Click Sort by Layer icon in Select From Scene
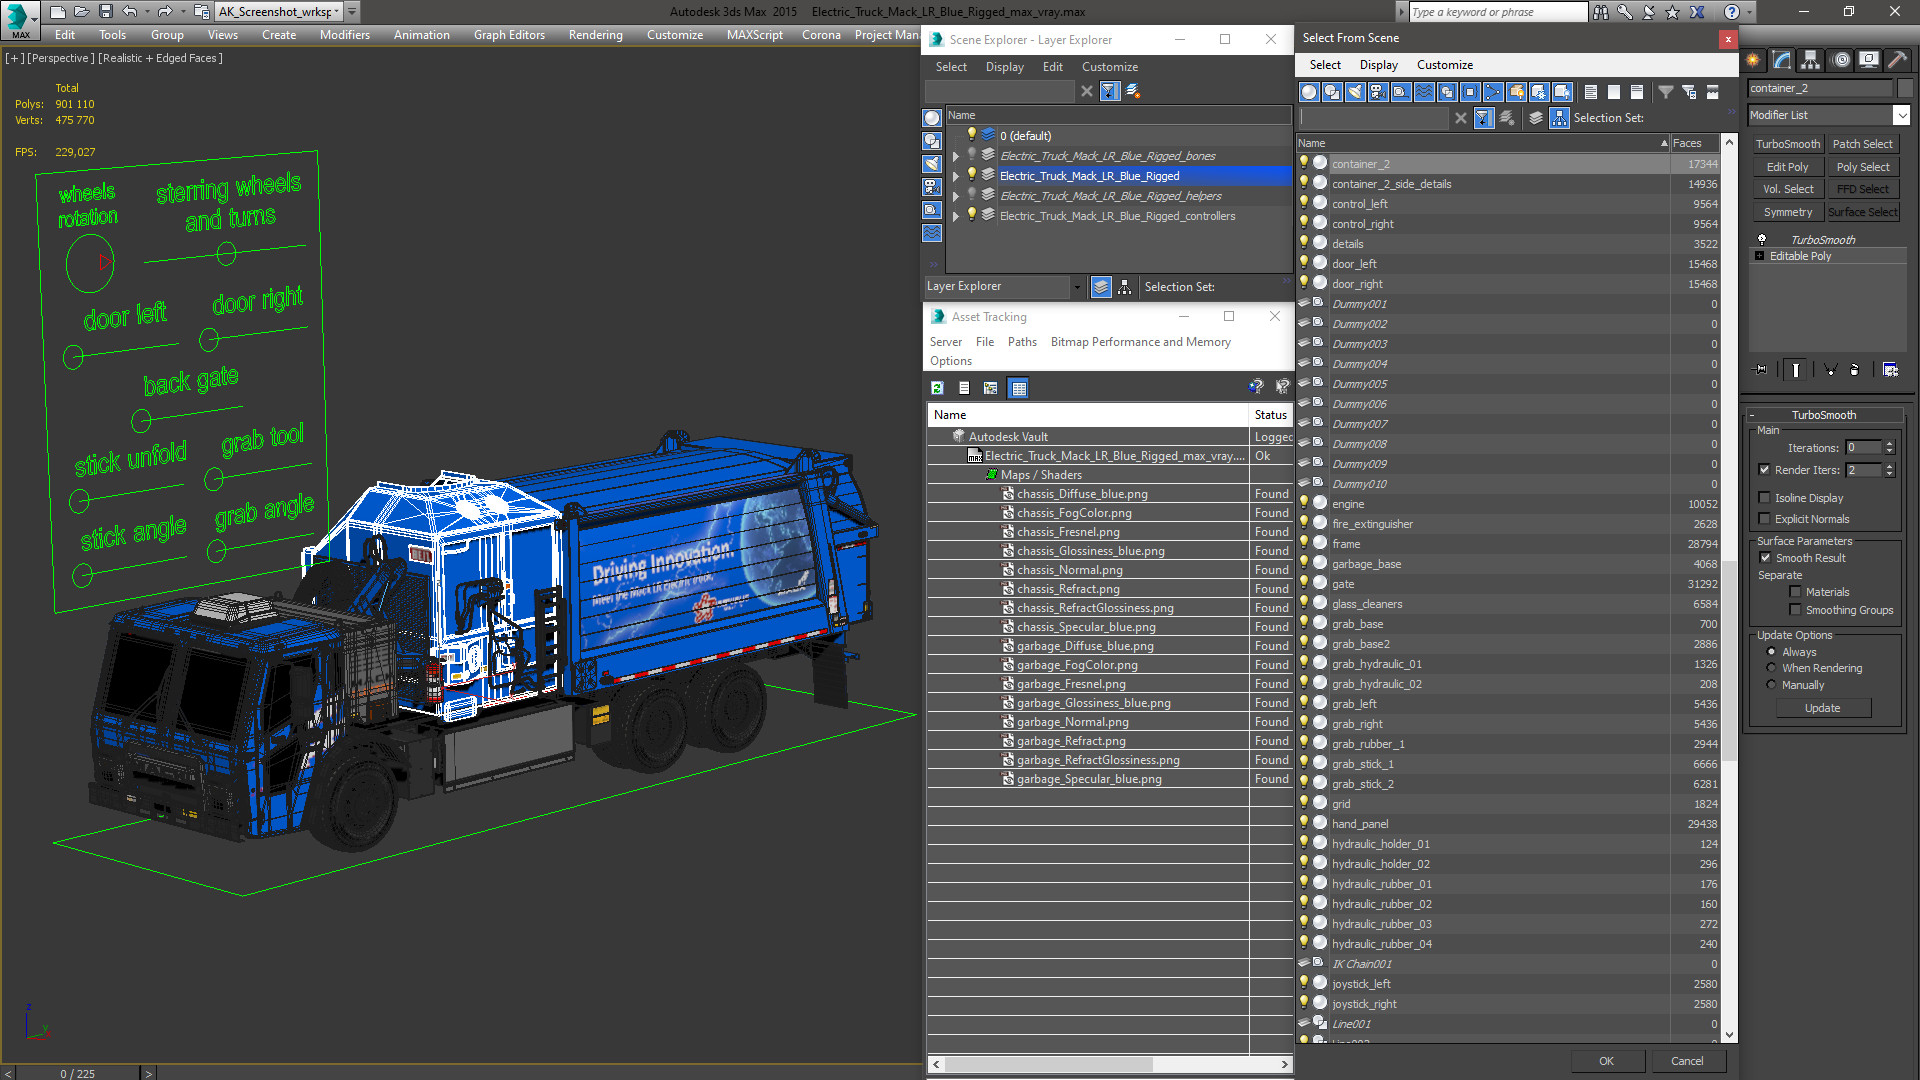 [1536, 118]
